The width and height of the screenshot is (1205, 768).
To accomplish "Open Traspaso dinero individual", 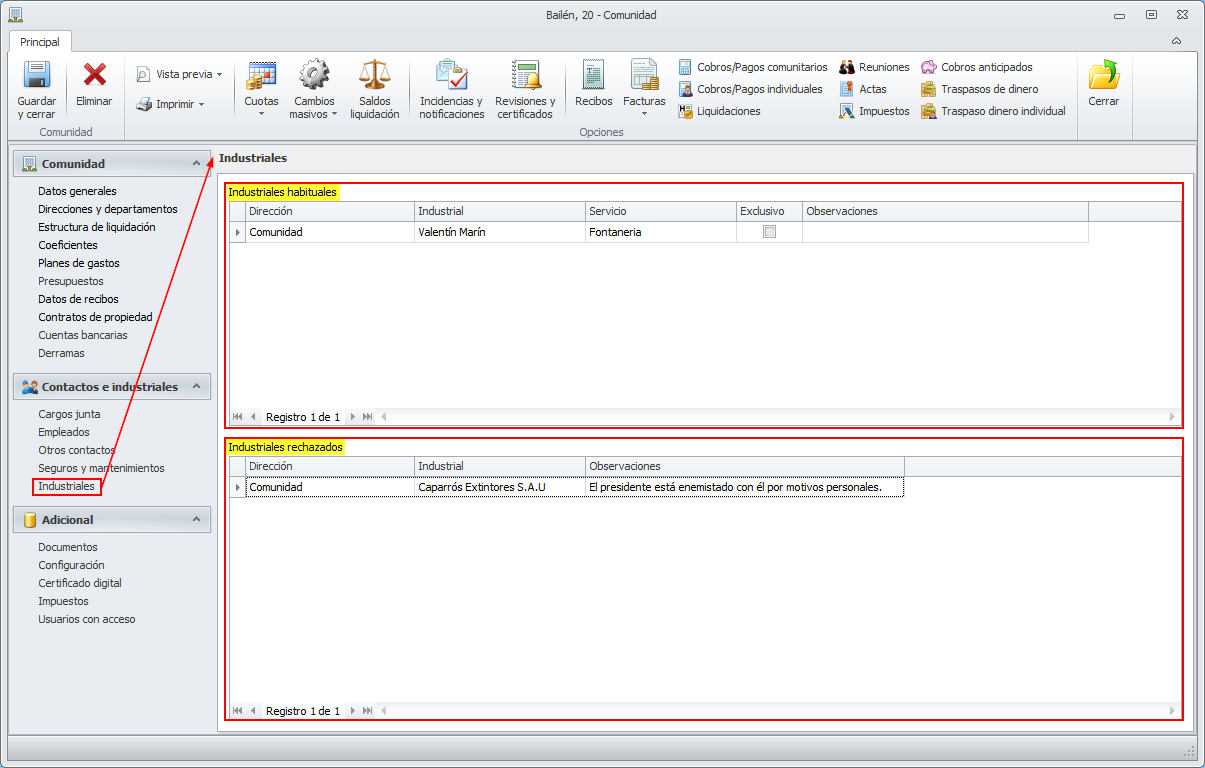I will pyautogui.click(x=994, y=111).
